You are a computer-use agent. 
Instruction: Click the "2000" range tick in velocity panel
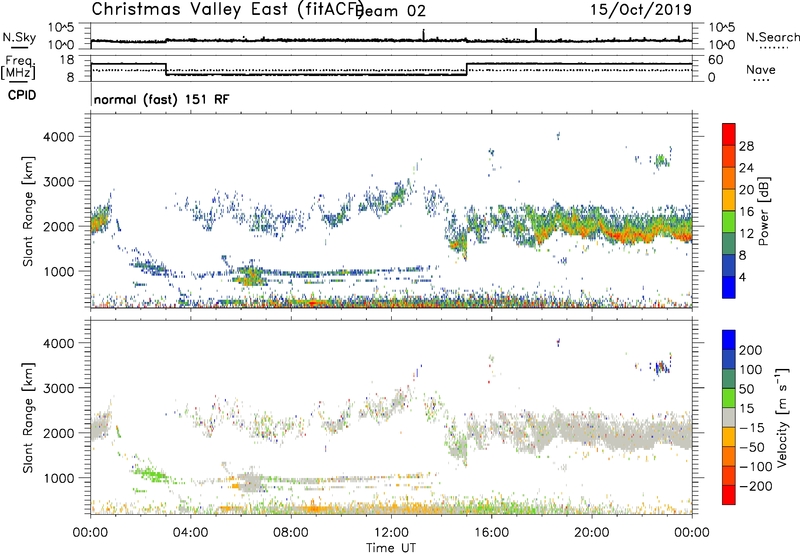click(x=59, y=433)
